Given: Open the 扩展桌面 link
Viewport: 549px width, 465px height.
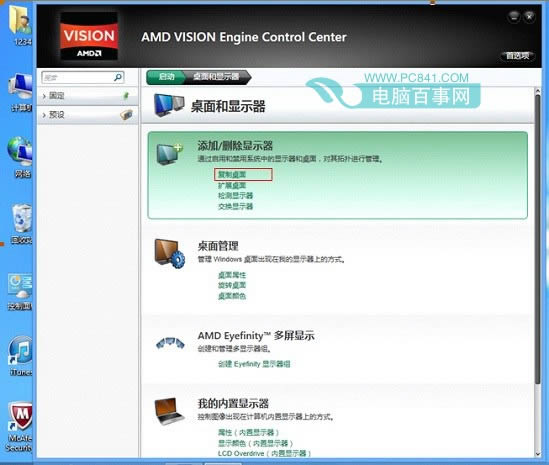Looking at the screenshot, I should point(232,185).
